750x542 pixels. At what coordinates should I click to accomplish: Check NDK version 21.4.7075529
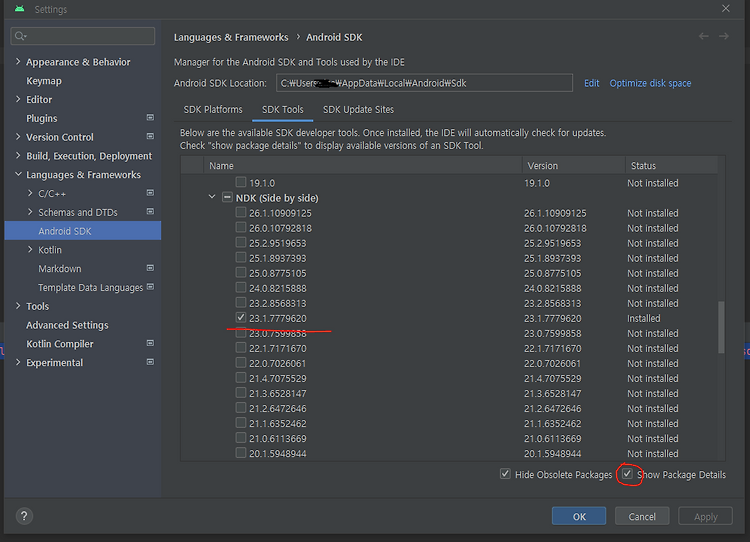click(x=241, y=378)
